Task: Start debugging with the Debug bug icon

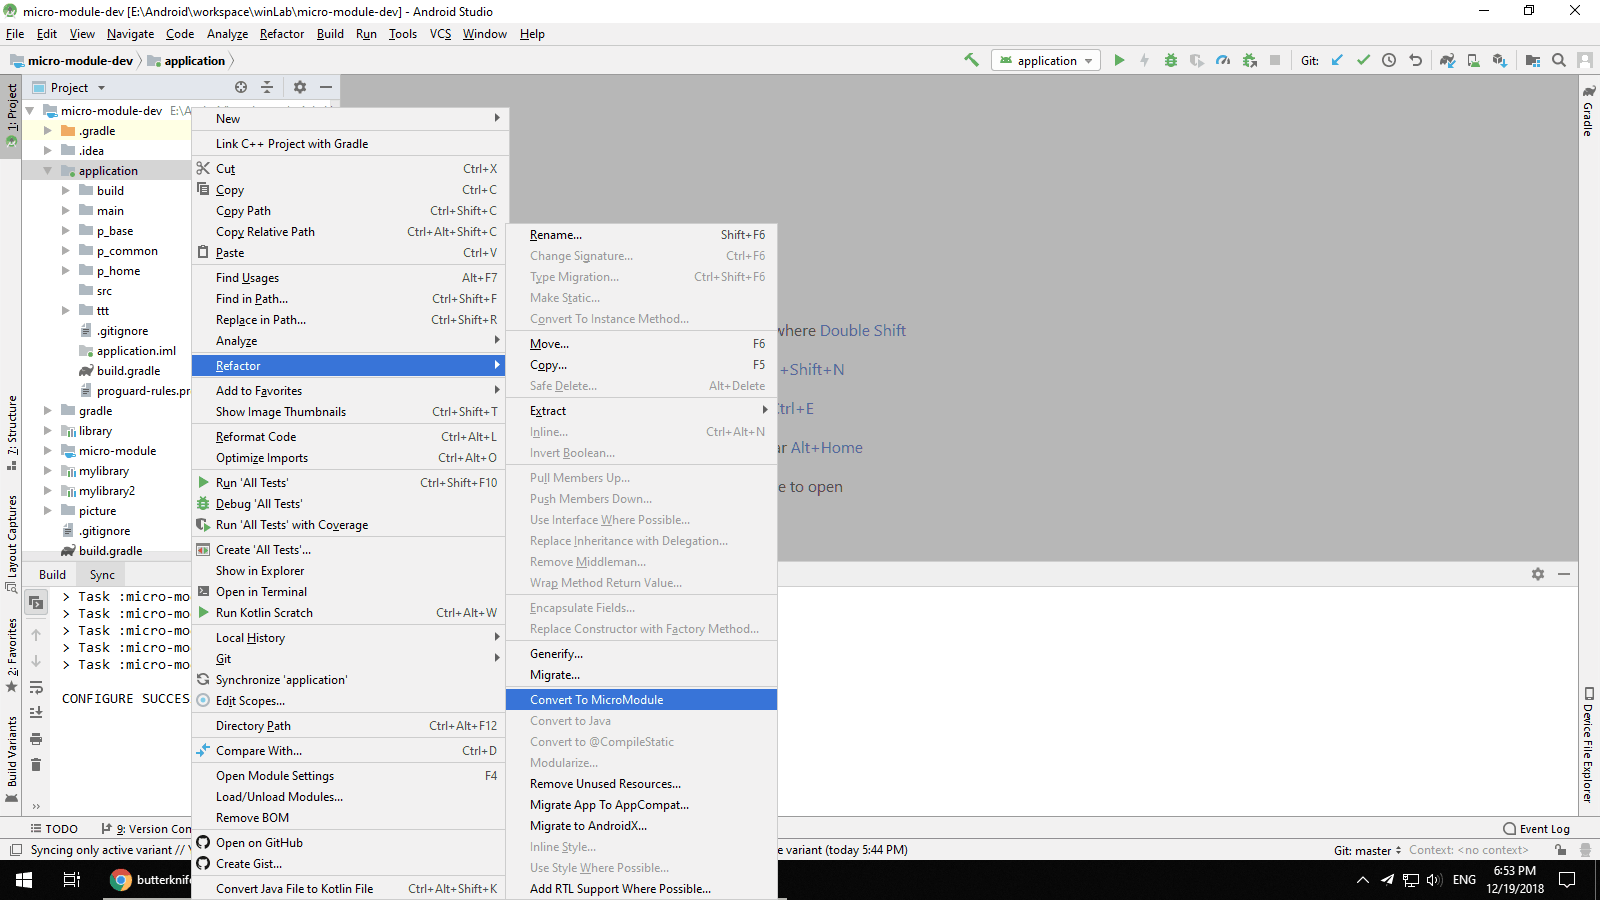Action: pyautogui.click(x=1171, y=60)
